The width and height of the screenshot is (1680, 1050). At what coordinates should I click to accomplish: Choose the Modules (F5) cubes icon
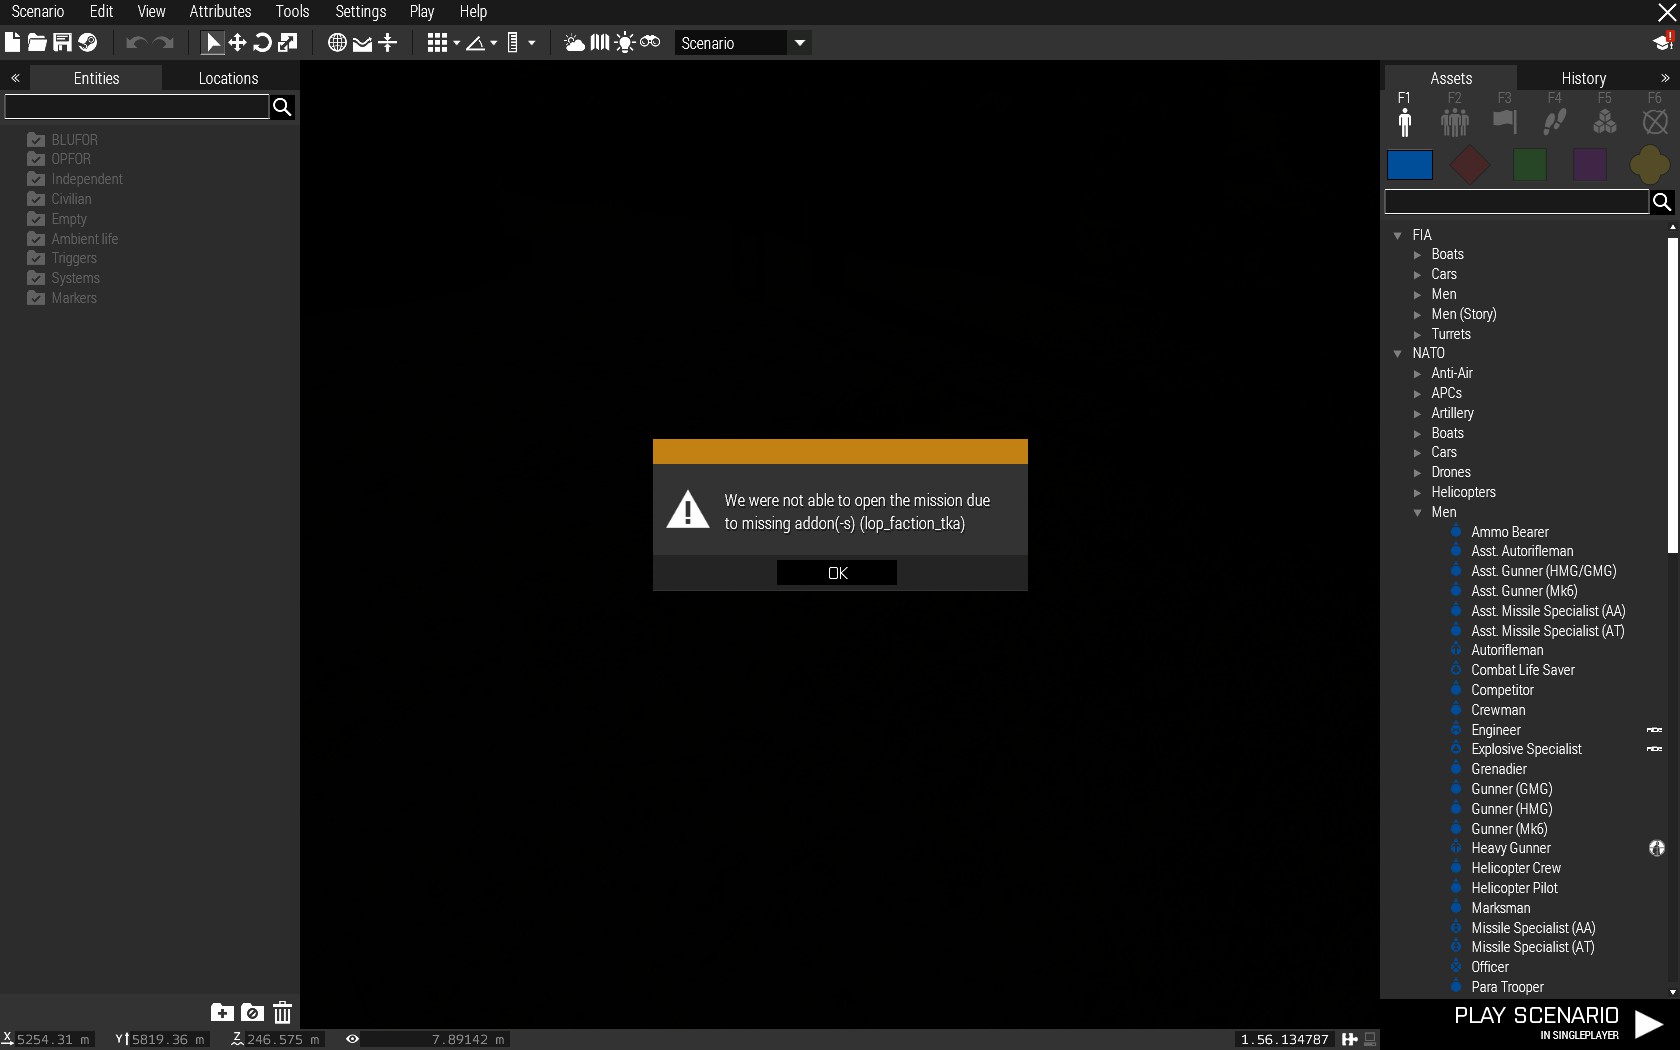tap(1604, 122)
